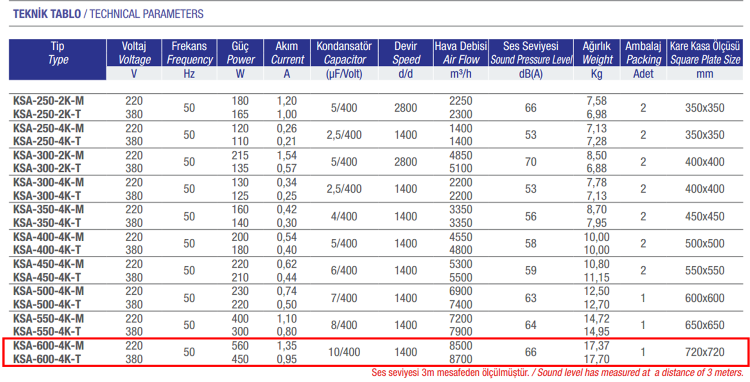Select the Frekans Frequency column header
Screen dimensions: 750x382
pyautogui.click(x=189, y=53)
